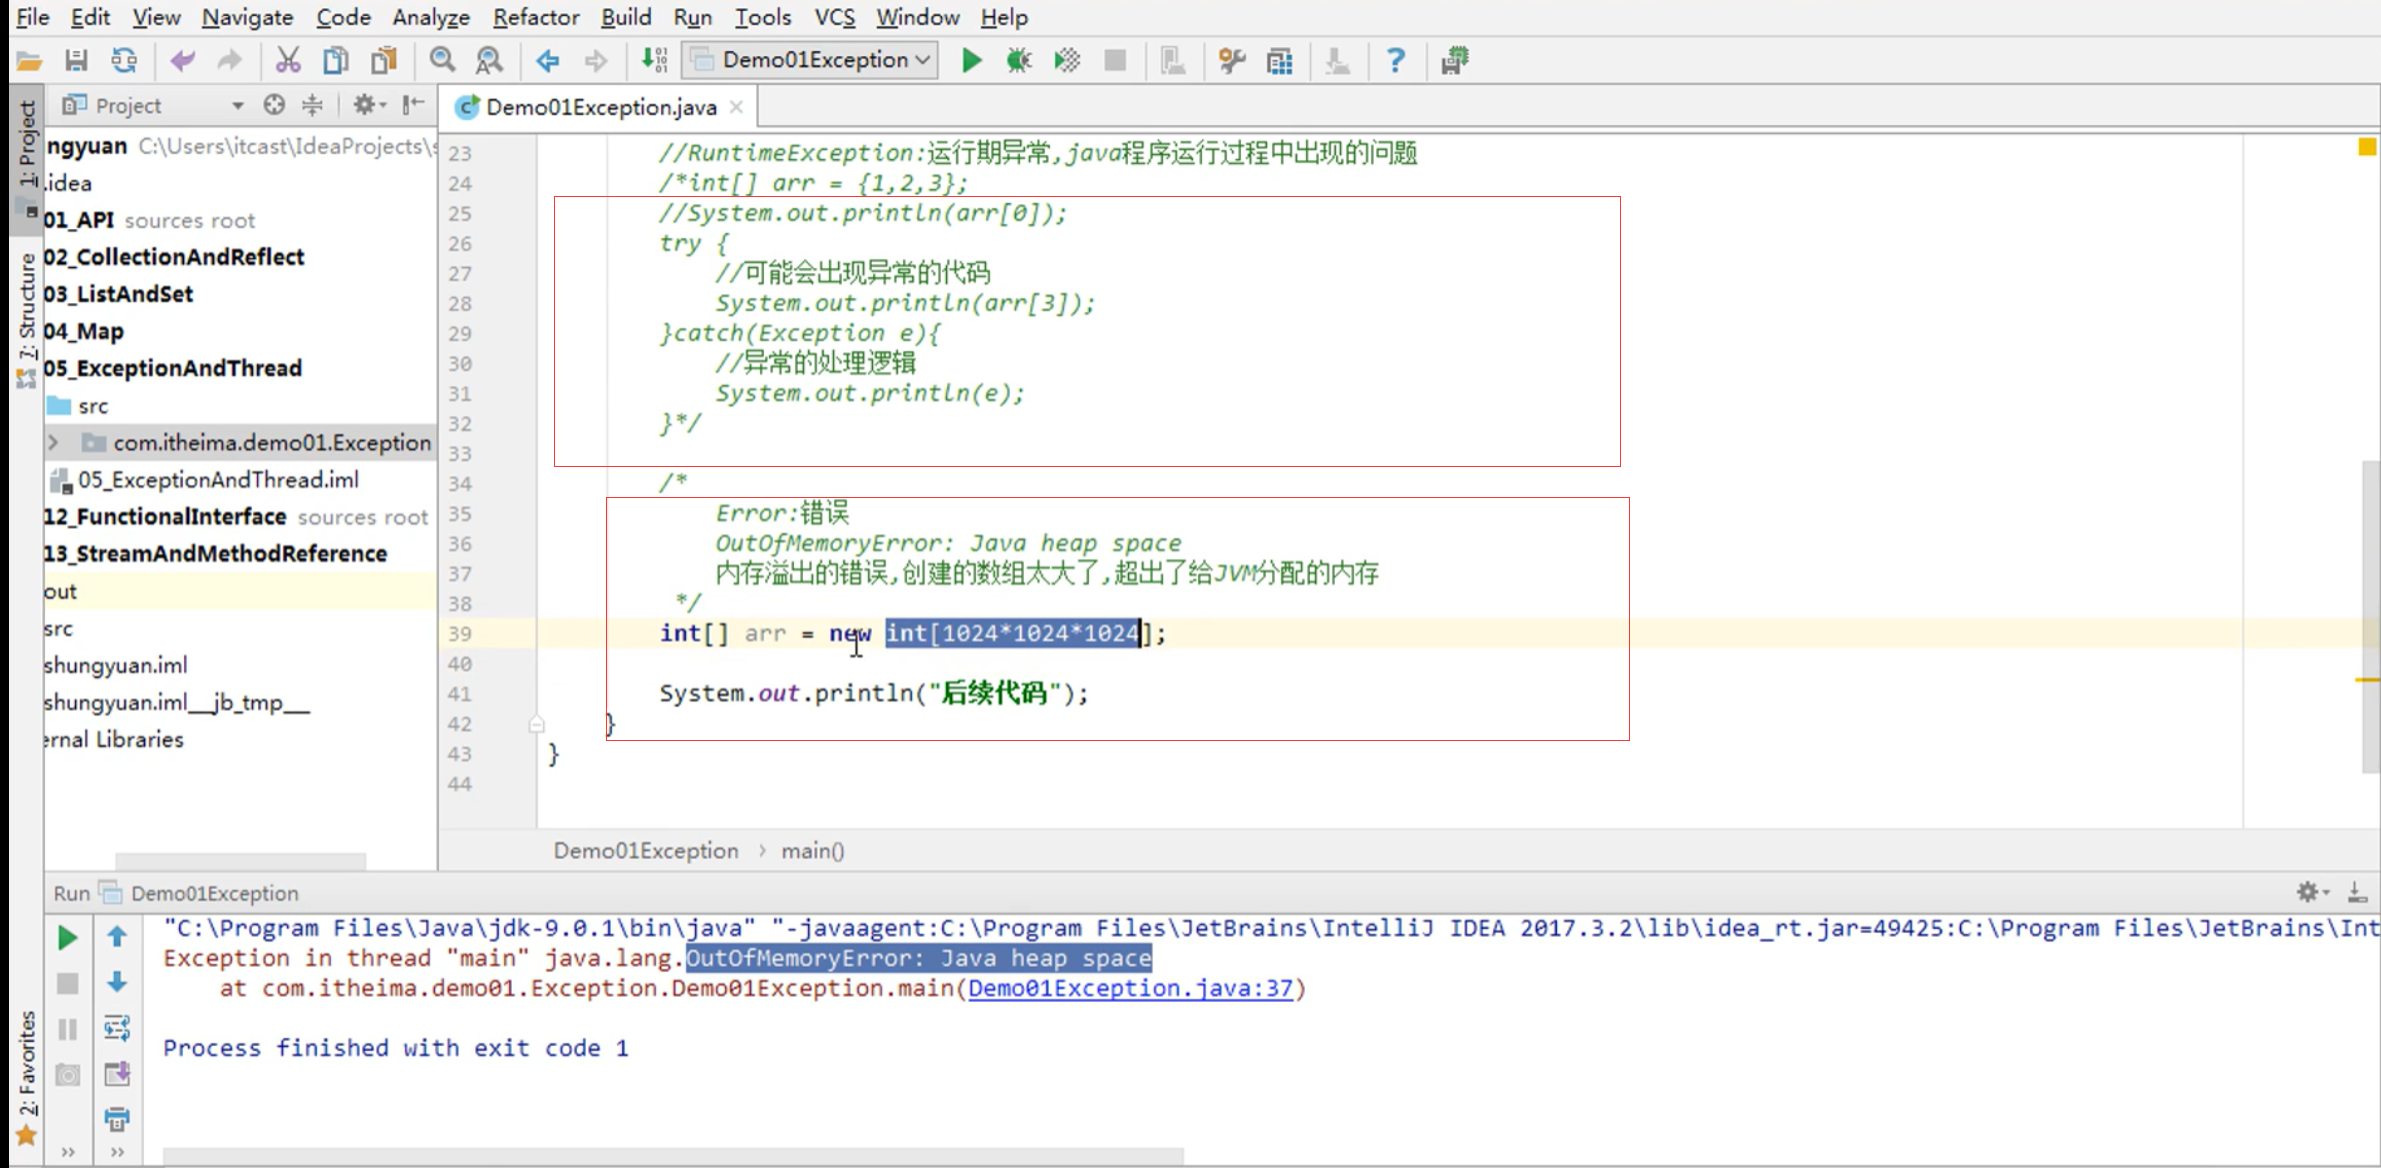The height and width of the screenshot is (1168, 2381).
Task: Click the Help question mark icon
Action: coord(1395,61)
